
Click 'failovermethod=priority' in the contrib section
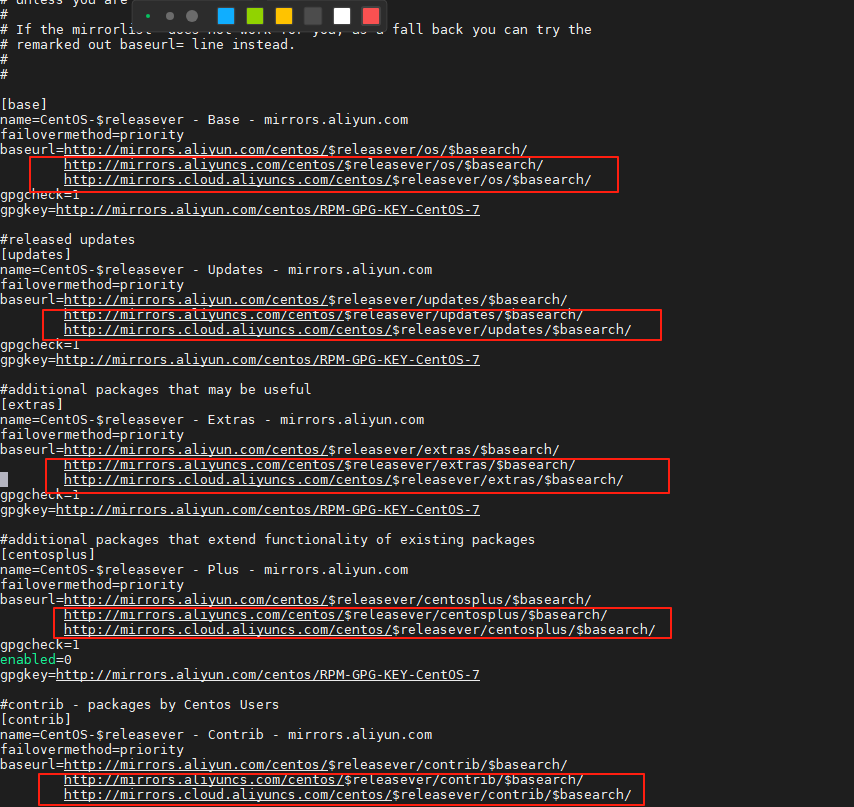point(92,750)
